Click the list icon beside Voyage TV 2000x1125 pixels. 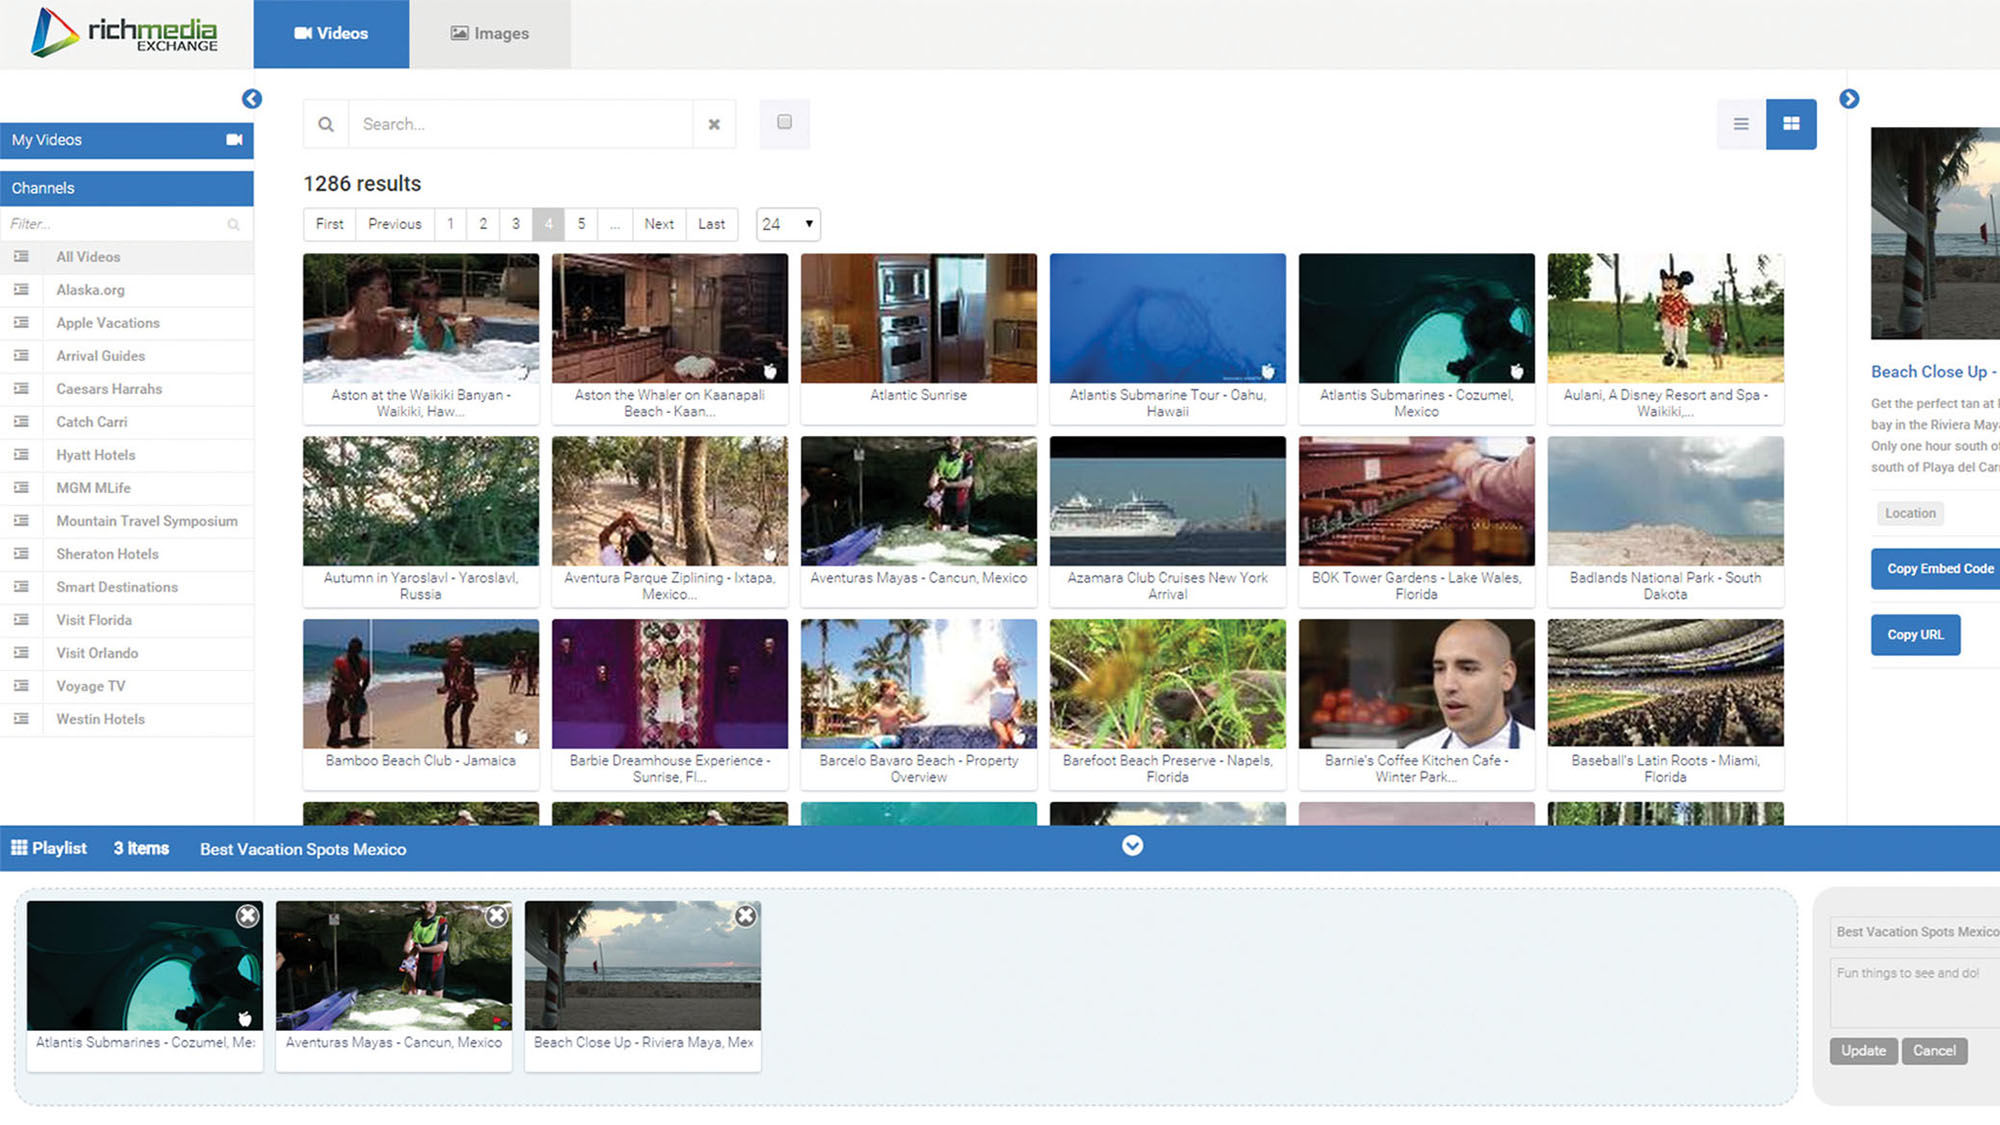coord(21,686)
